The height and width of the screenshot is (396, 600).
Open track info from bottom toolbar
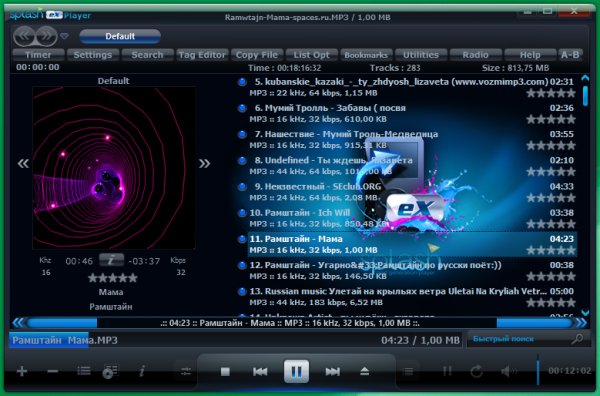pos(142,371)
